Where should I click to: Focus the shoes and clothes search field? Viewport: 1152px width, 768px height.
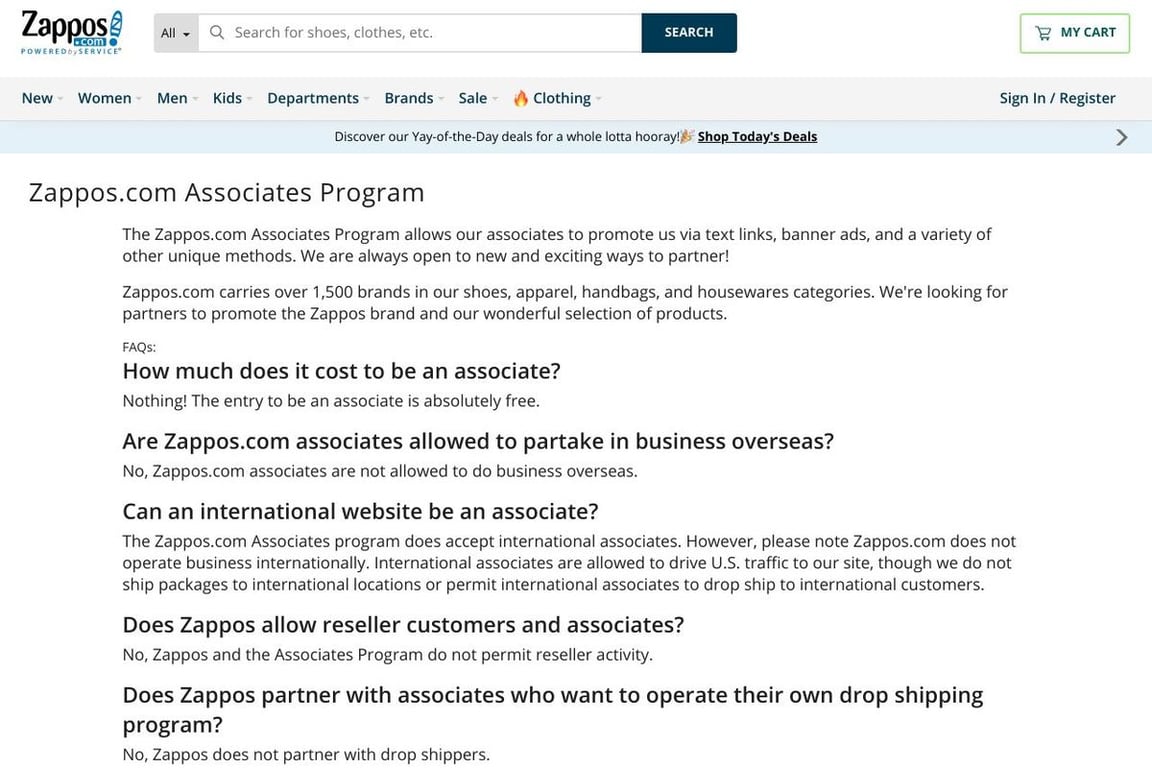point(432,32)
